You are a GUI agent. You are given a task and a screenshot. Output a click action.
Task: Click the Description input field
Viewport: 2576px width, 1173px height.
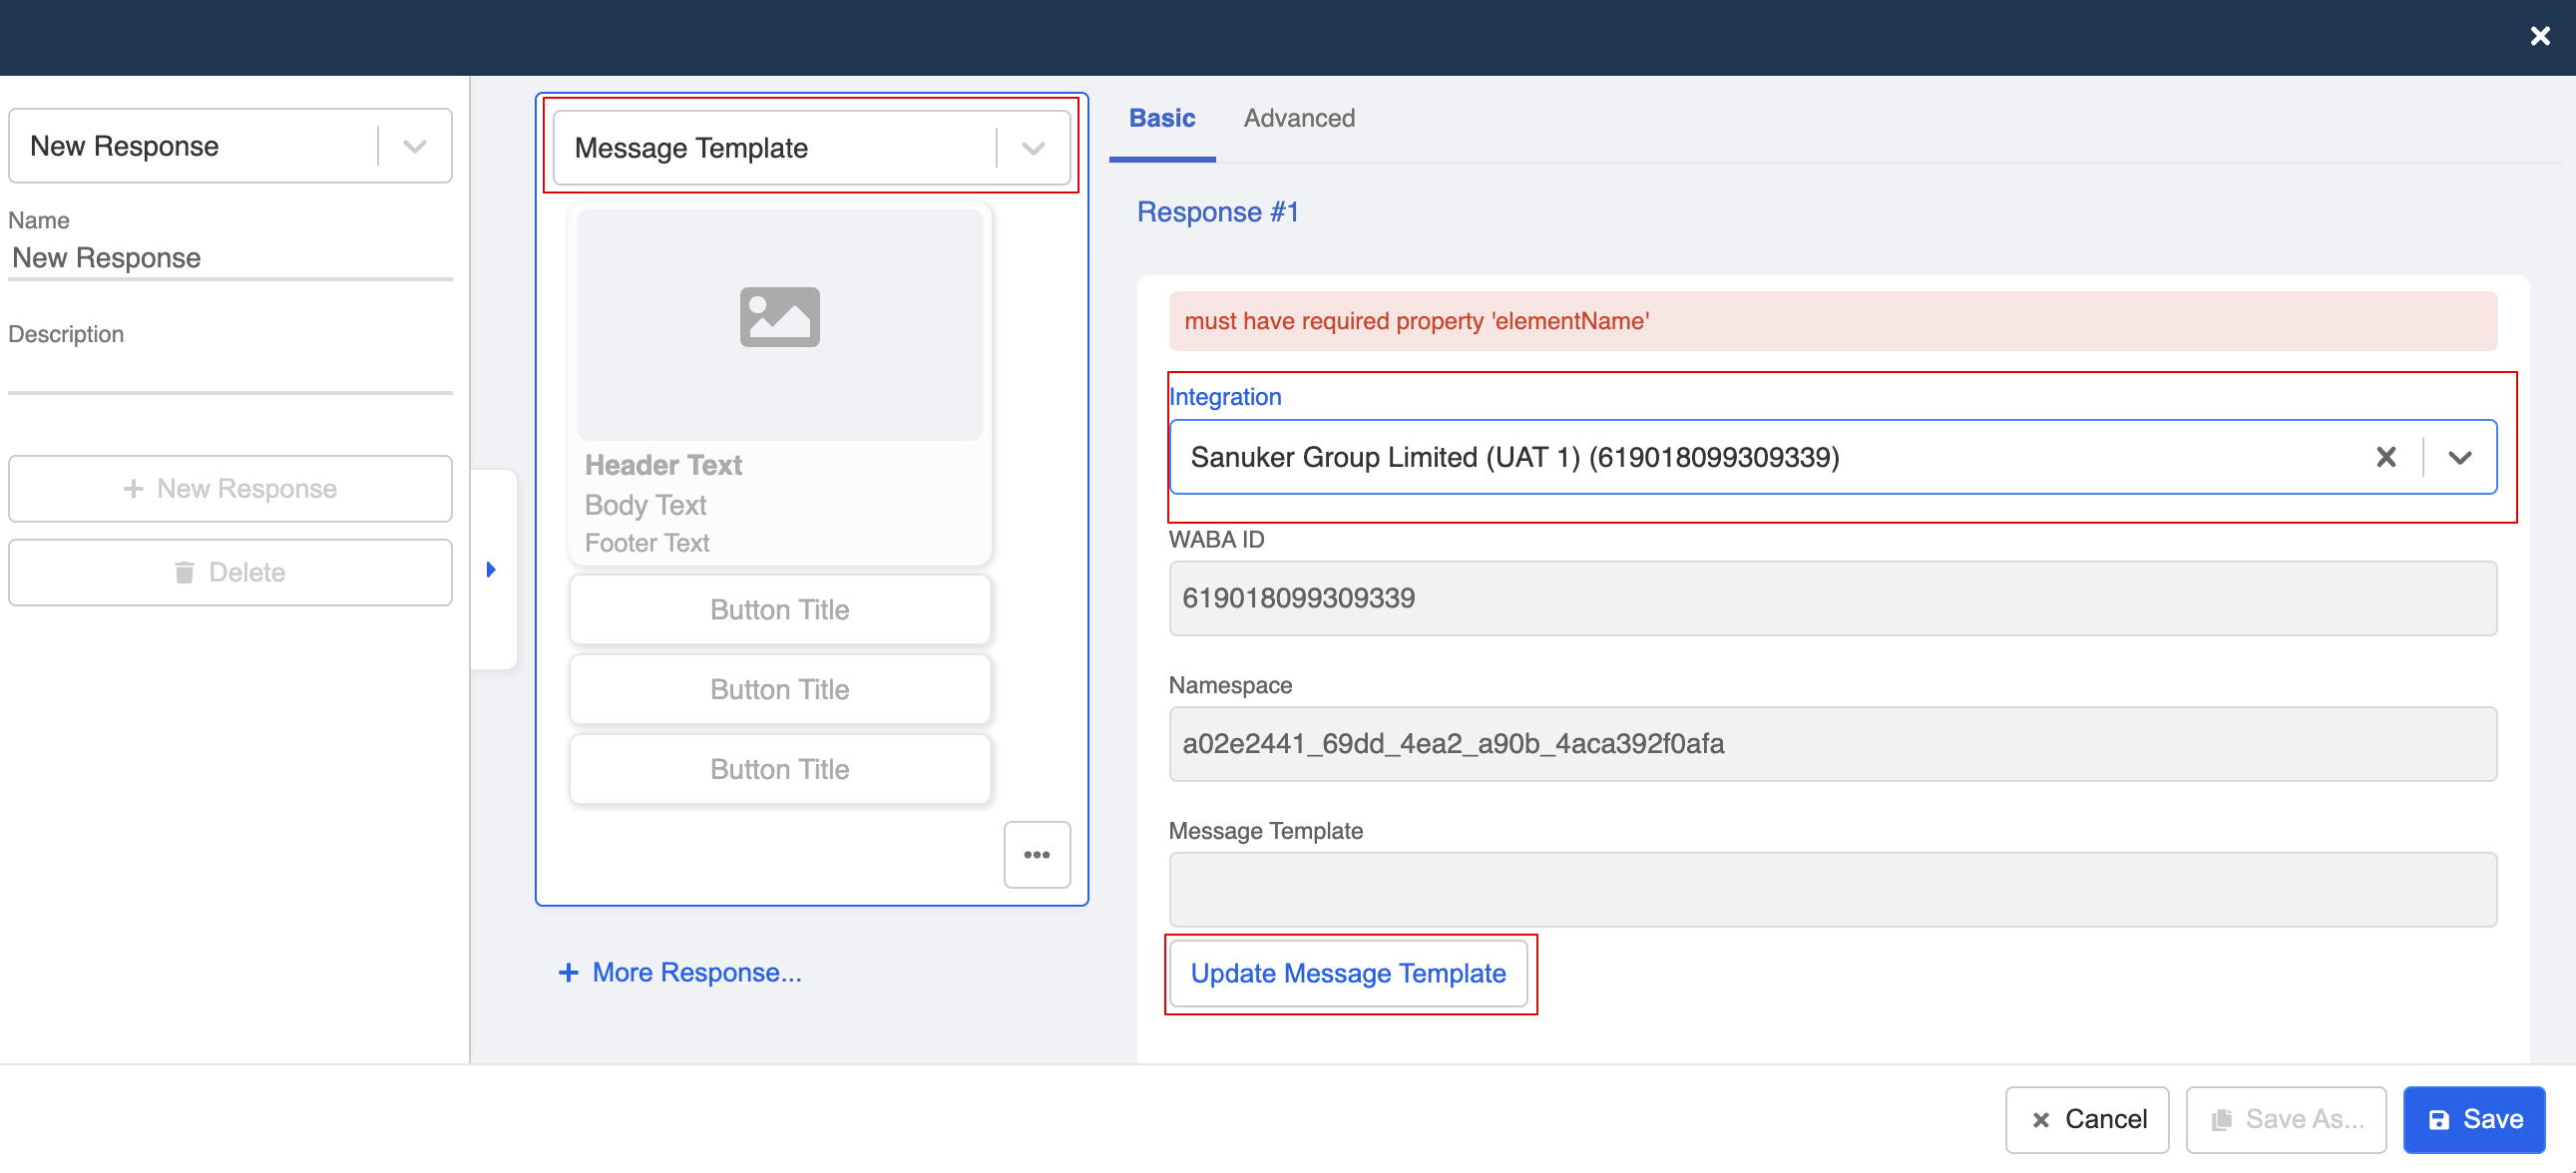(x=230, y=372)
